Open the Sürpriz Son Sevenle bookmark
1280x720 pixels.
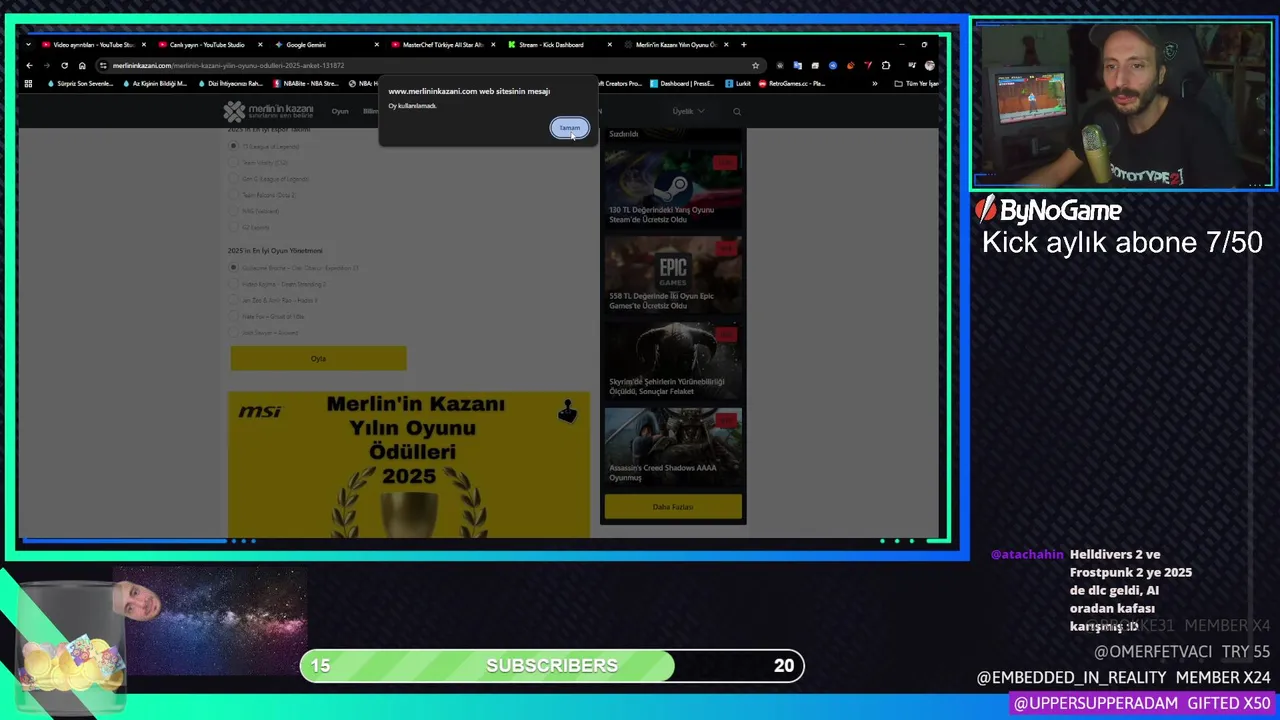(80, 84)
